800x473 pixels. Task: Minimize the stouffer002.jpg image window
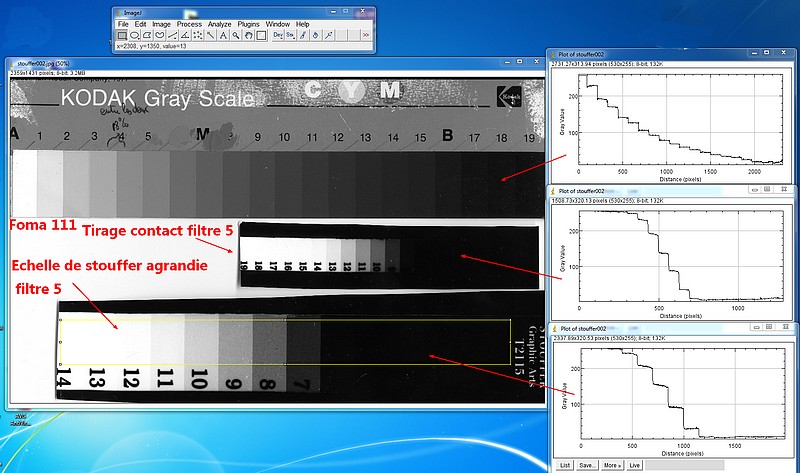(x=507, y=62)
